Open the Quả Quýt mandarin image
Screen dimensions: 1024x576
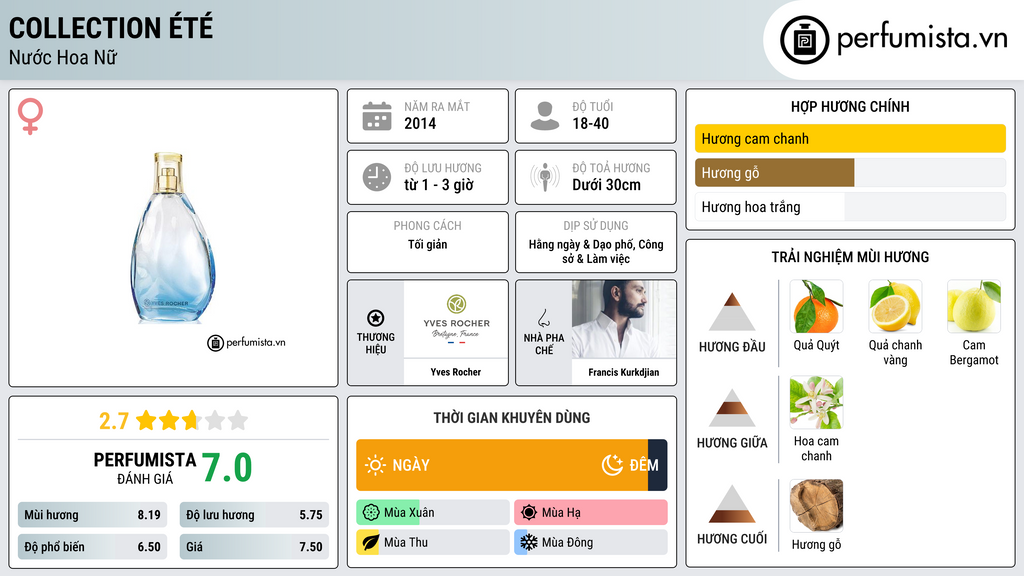click(816, 307)
